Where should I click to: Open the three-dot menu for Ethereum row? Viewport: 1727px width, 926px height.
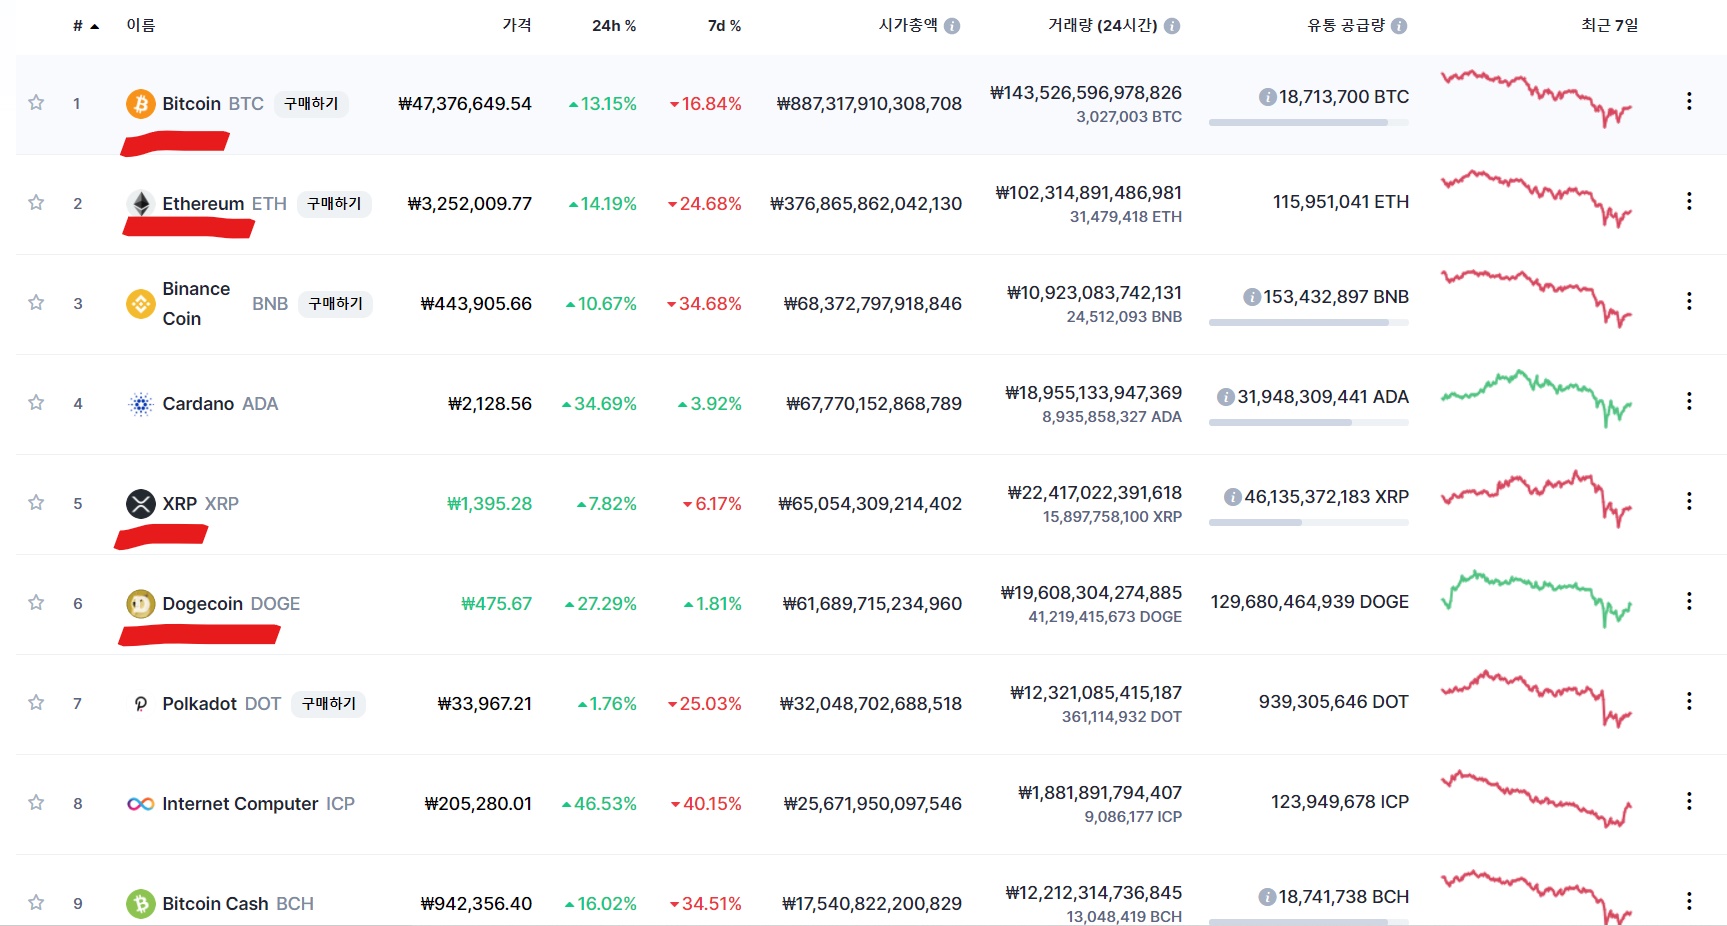pyautogui.click(x=1689, y=201)
